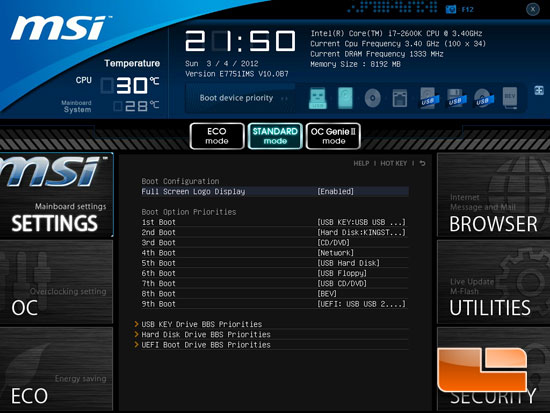550x413 pixels.
Task: Open the UTILITIES section
Action: coord(493,282)
